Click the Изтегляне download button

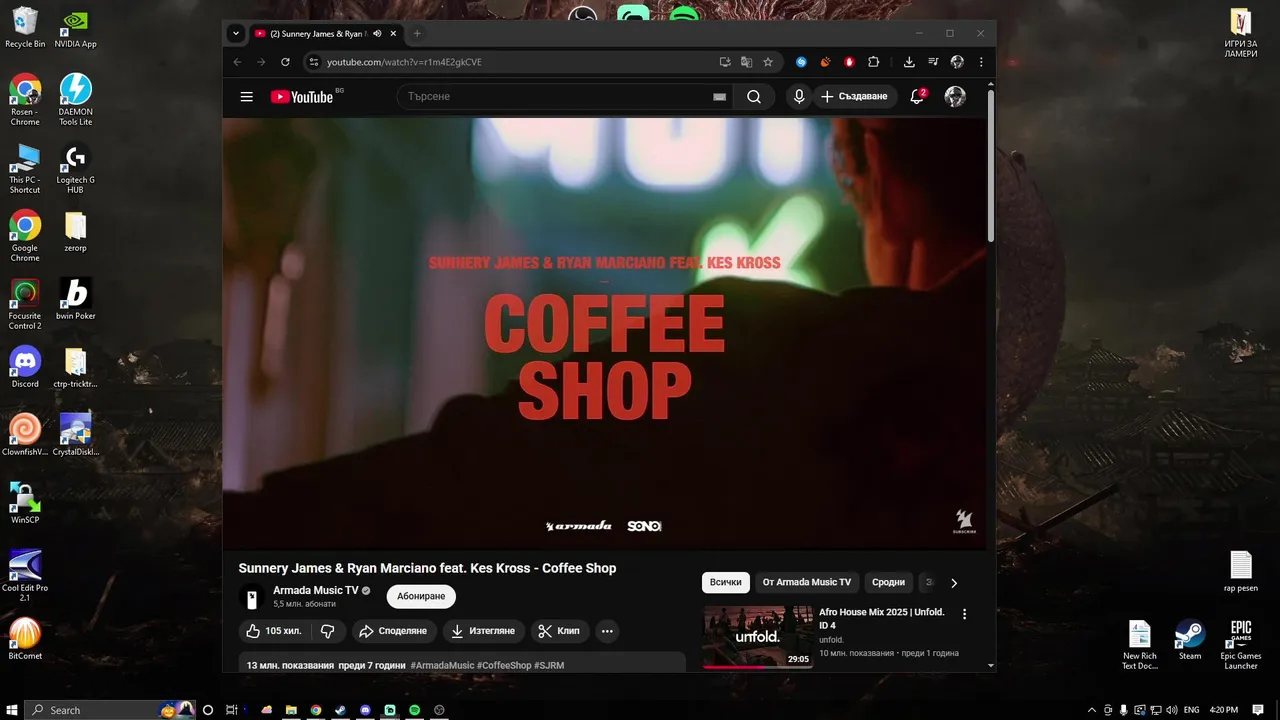pyautogui.click(x=483, y=631)
